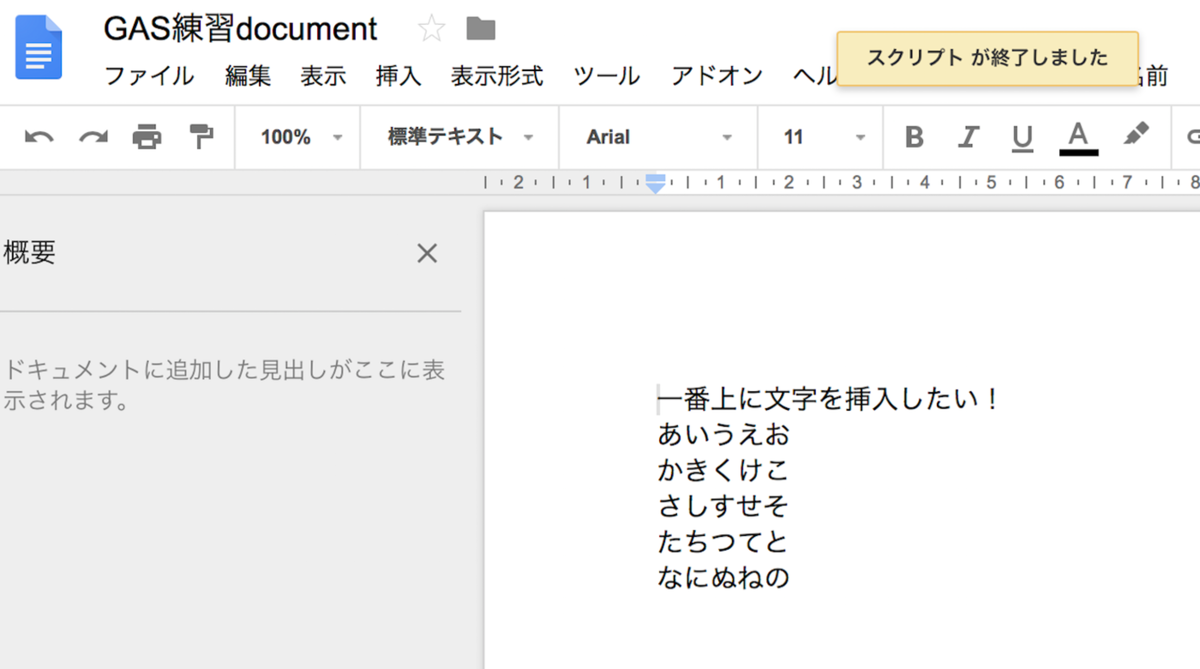The image size is (1200, 669).
Task: Move document using folder icon
Action: (481, 28)
